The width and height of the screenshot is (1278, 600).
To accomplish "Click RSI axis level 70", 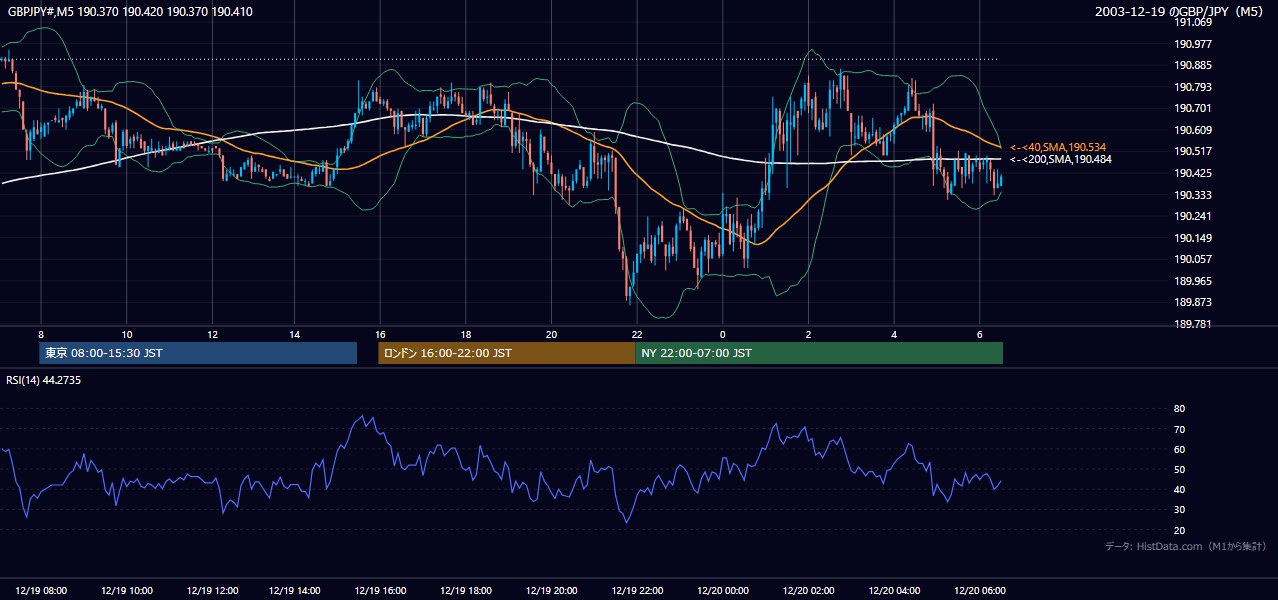I will click(1179, 429).
